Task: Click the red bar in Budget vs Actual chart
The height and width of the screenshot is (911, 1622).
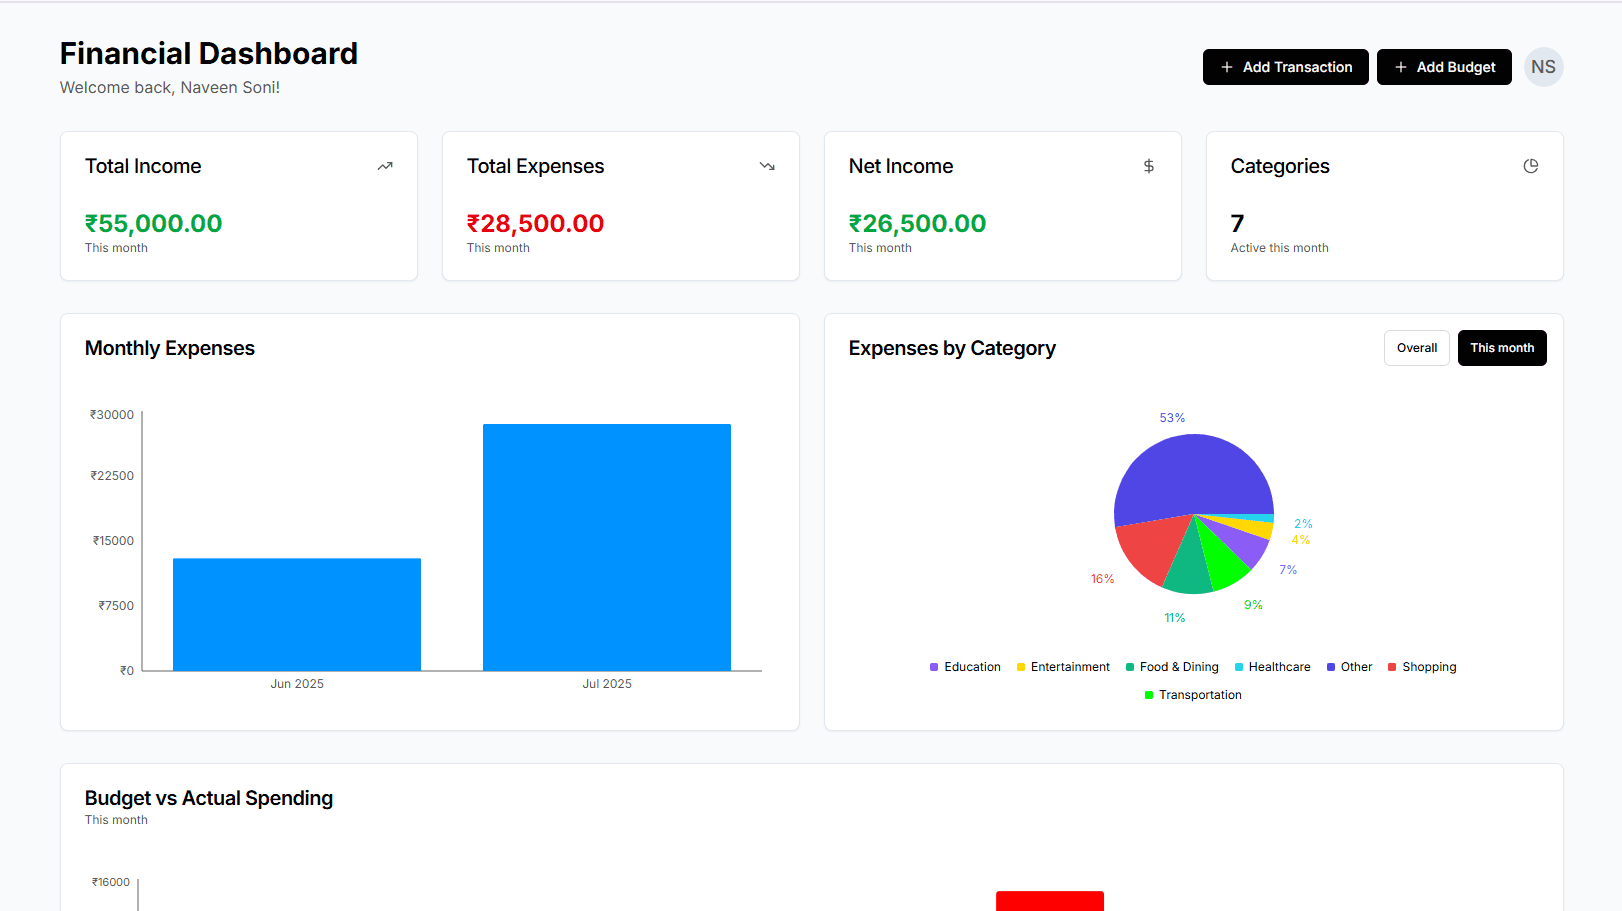Action: pos(1050,901)
